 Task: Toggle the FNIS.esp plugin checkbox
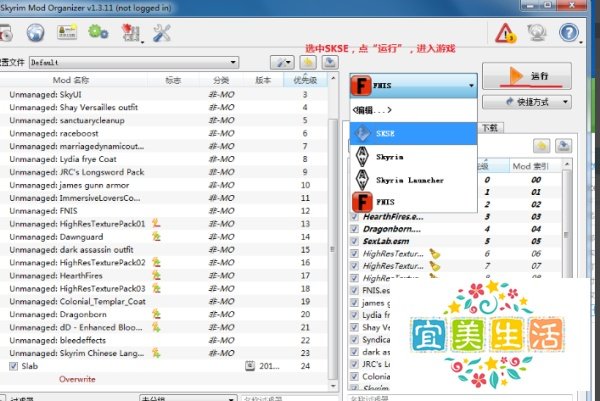pyautogui.click(x=354, y=290)
